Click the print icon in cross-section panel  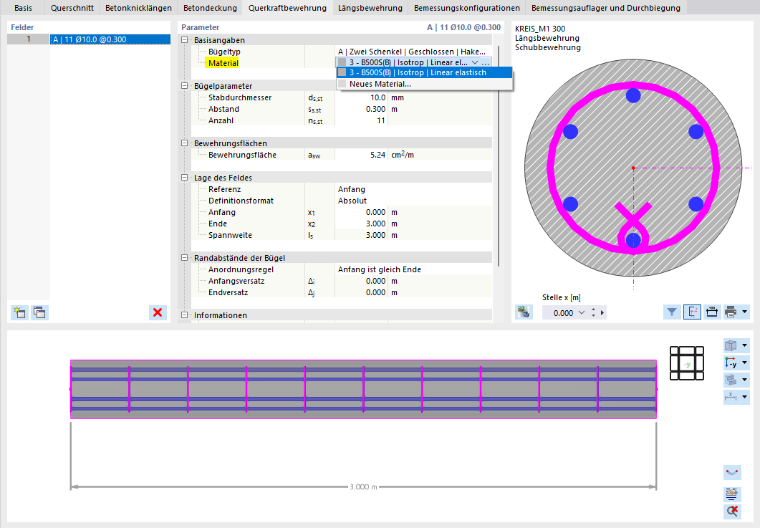pyautogui.click(x=730, y=312)
